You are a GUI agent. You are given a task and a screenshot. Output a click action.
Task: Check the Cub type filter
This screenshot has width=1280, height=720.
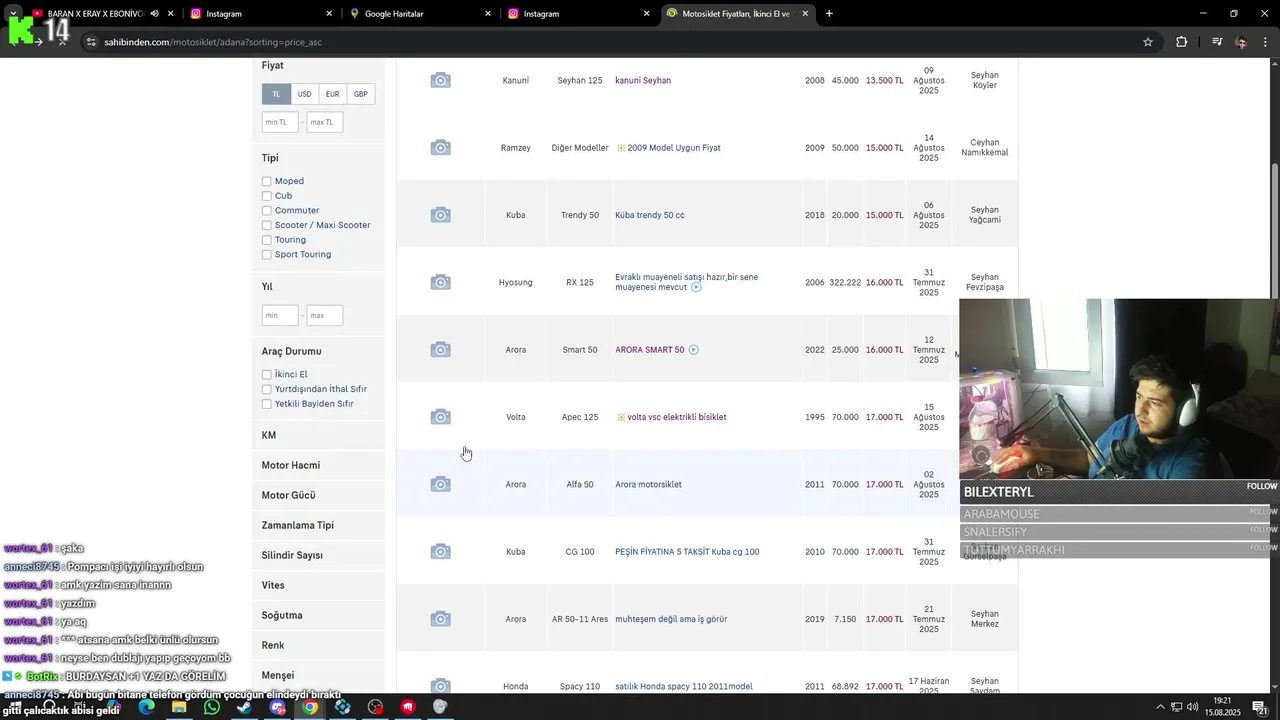(267, 196)
